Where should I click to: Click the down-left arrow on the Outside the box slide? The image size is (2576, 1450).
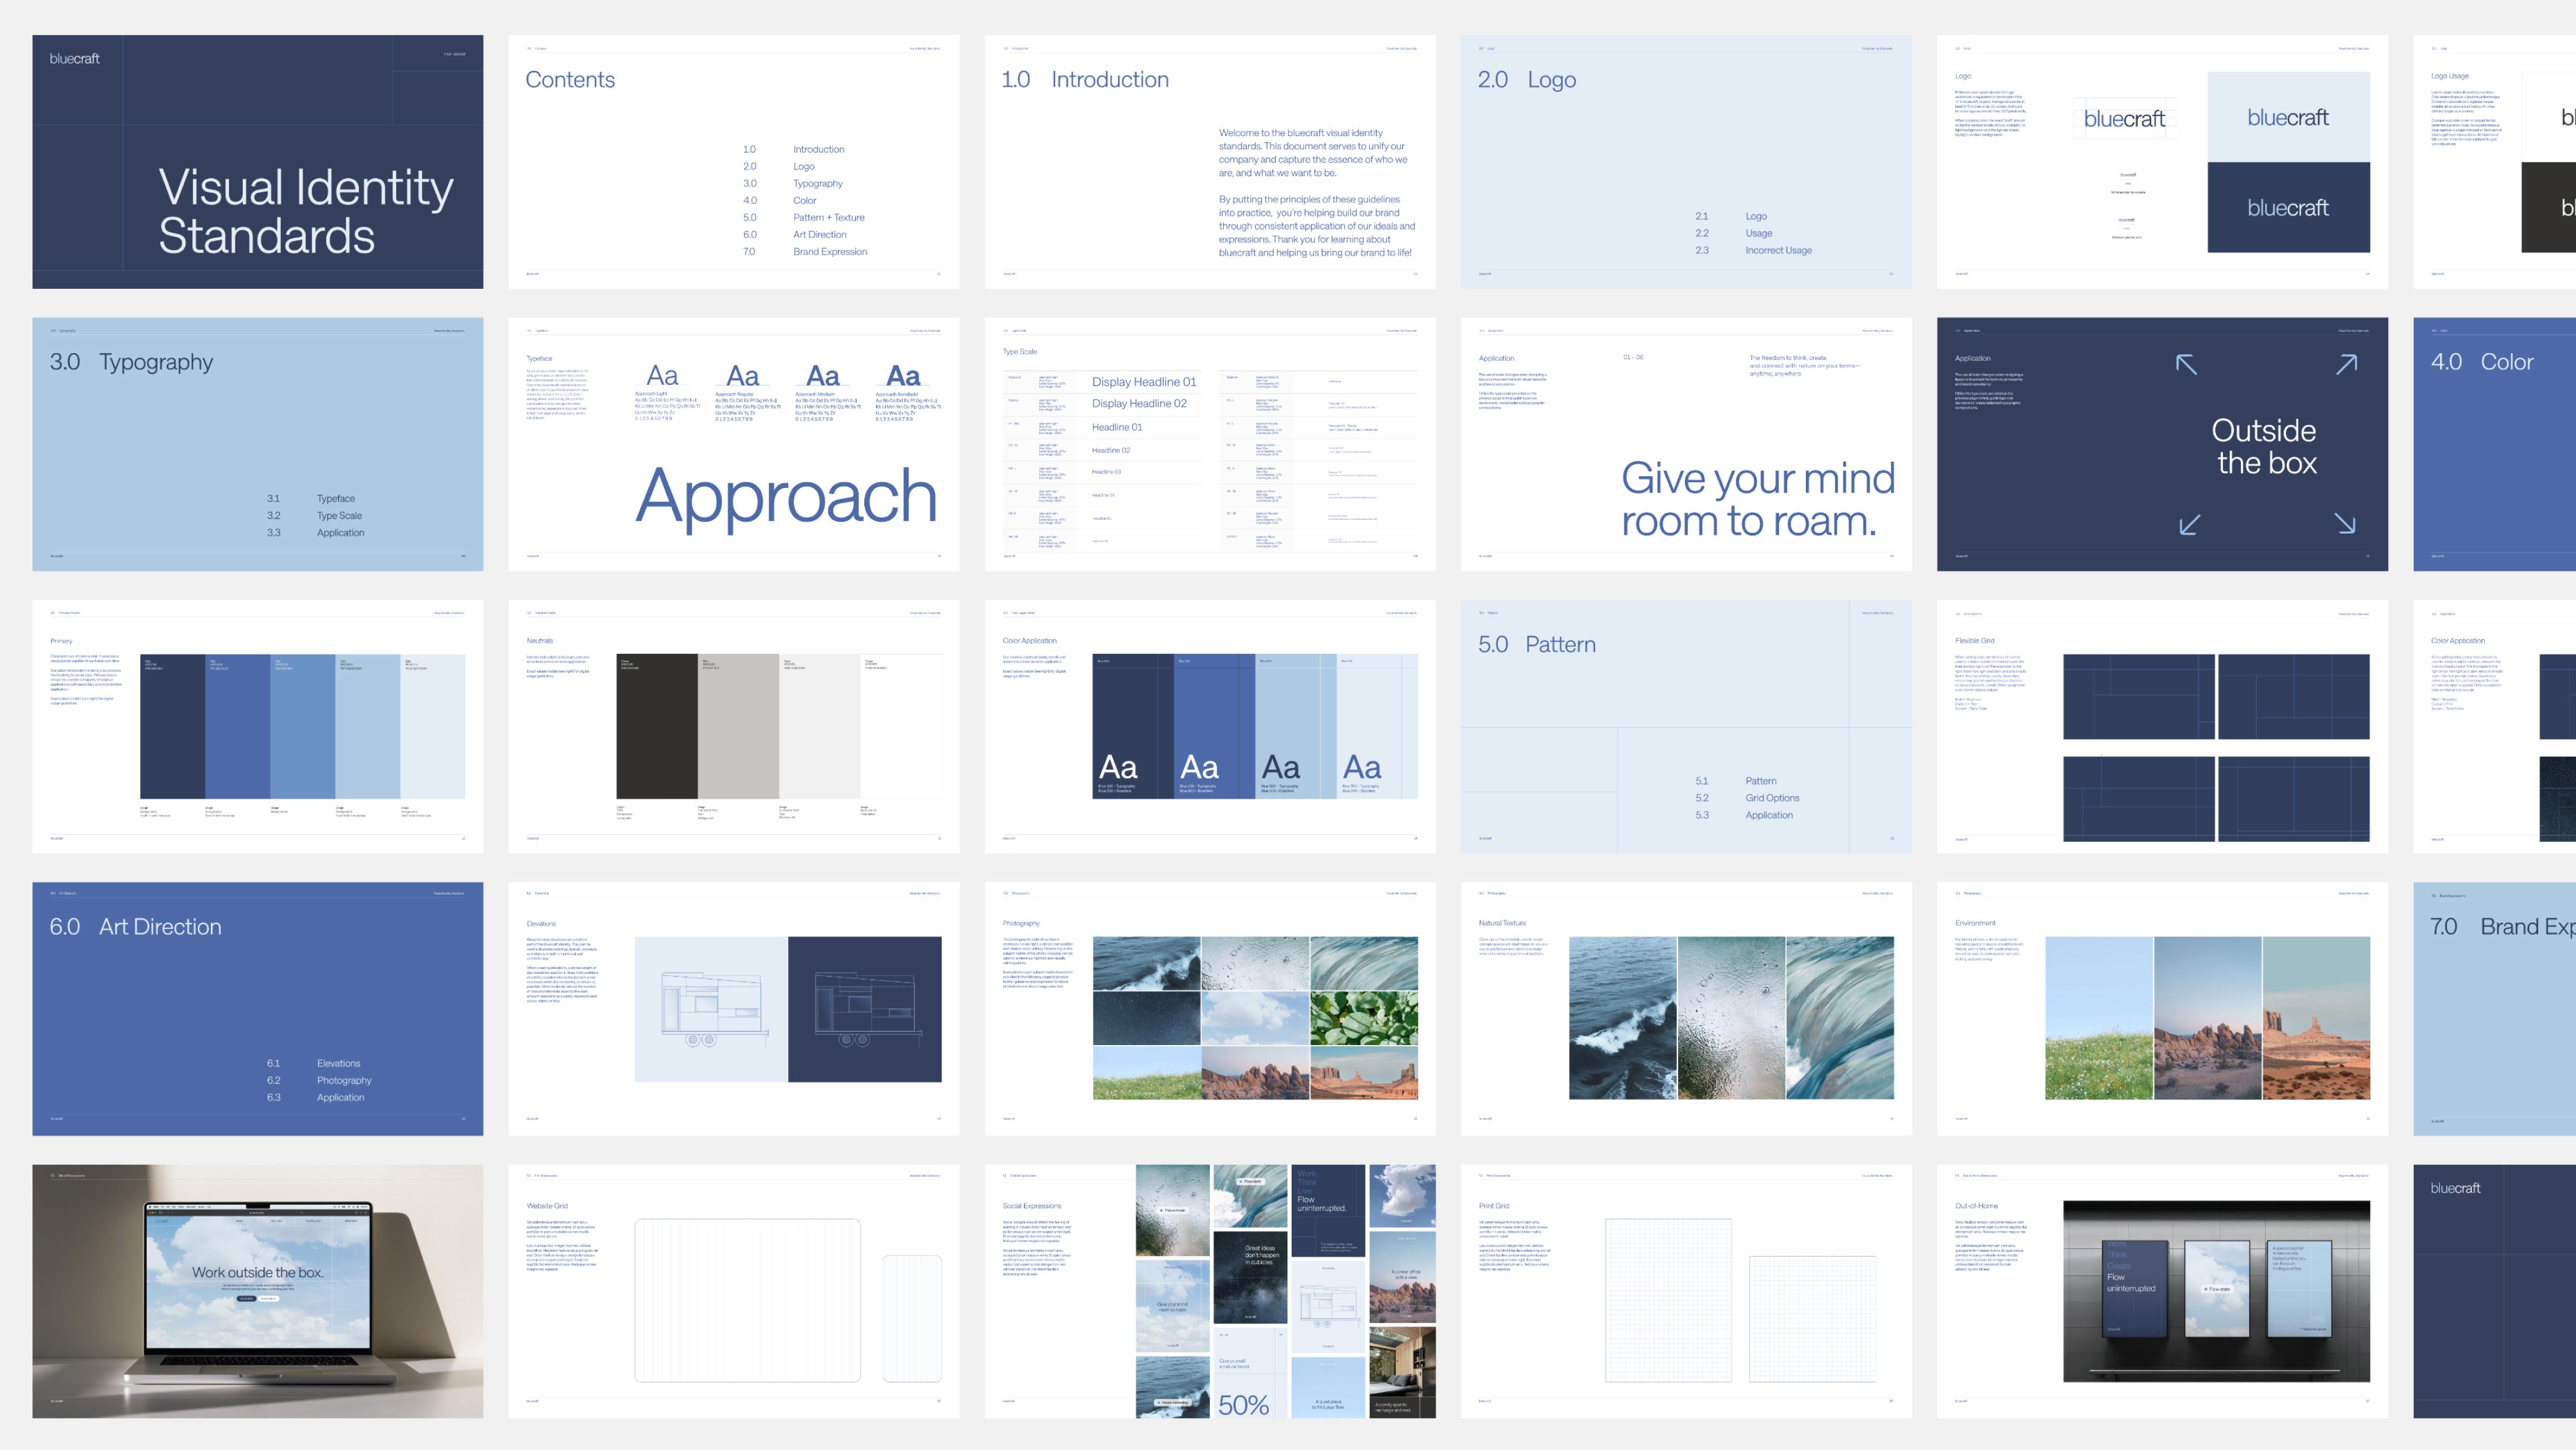[x=2189, y=525]
